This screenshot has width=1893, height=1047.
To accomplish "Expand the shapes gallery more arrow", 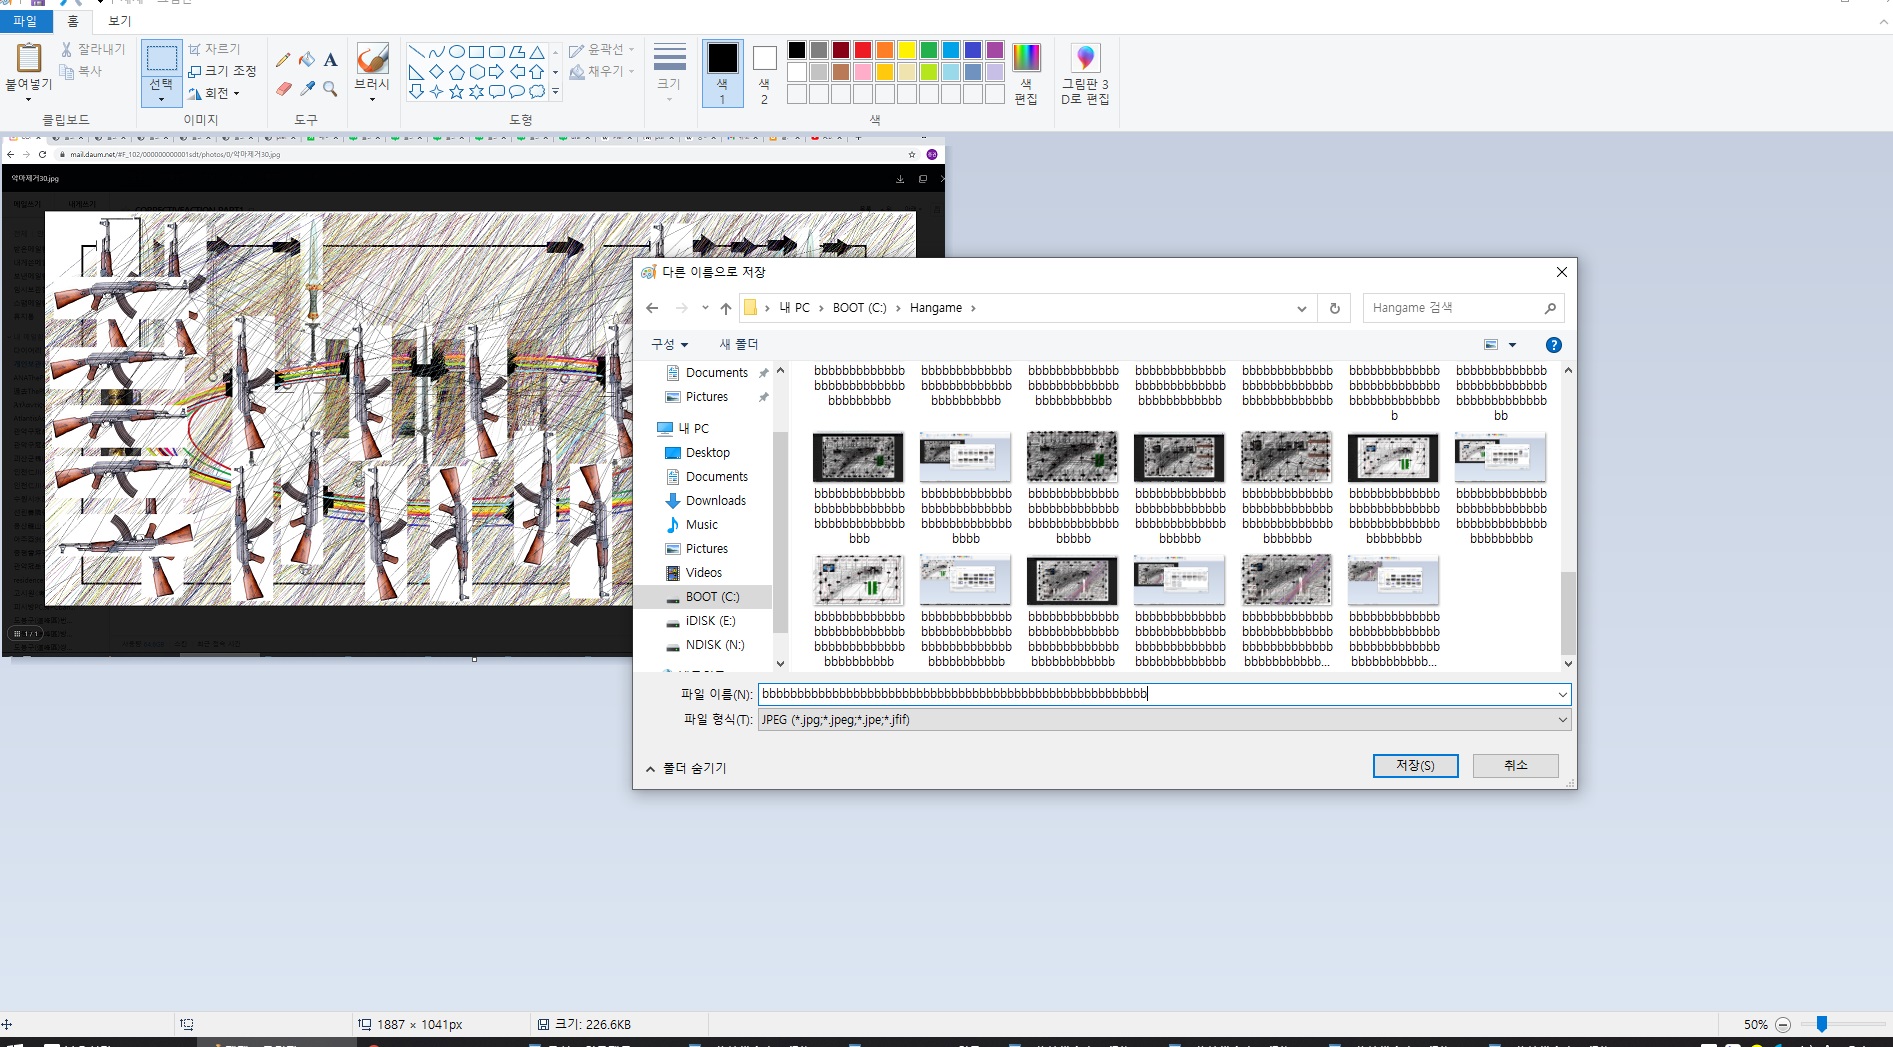I will coord(555,92).
